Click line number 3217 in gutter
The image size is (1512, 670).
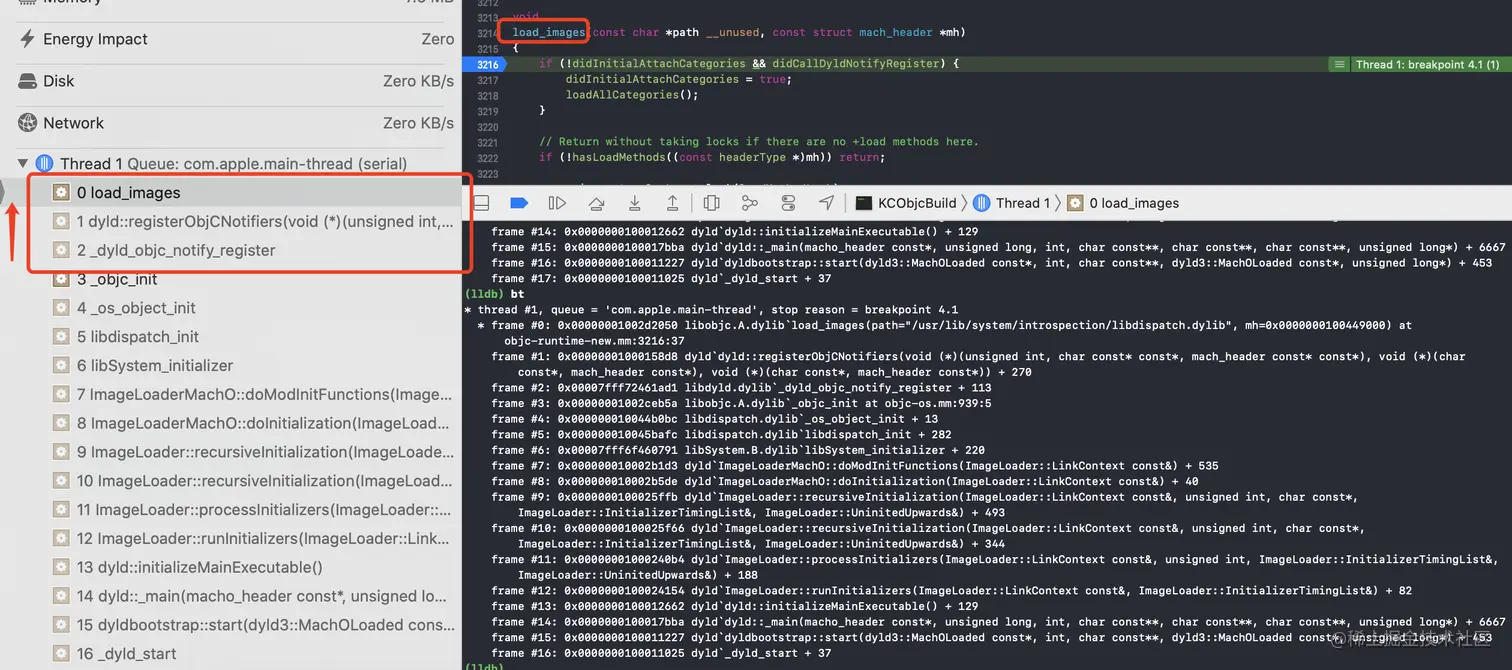tap(487, 80)
